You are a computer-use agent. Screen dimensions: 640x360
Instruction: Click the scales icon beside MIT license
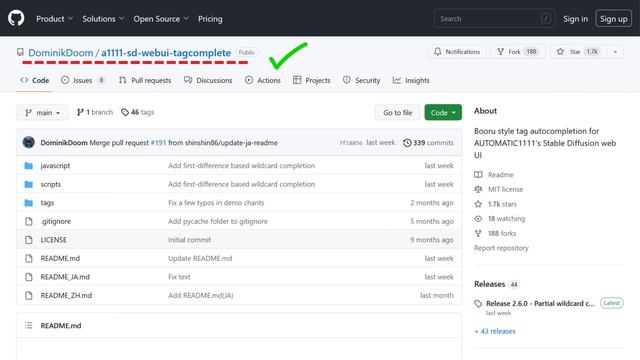[x=478, y=189]
